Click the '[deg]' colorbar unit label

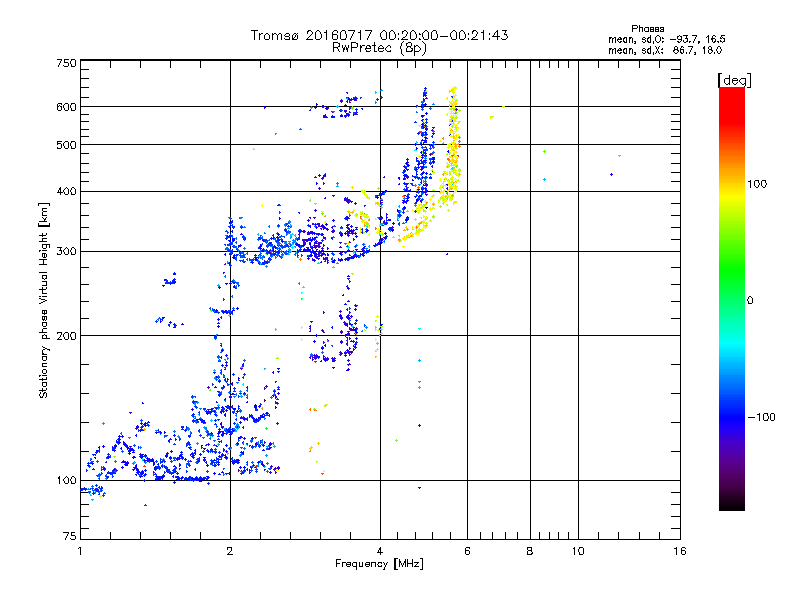point(734,80)
